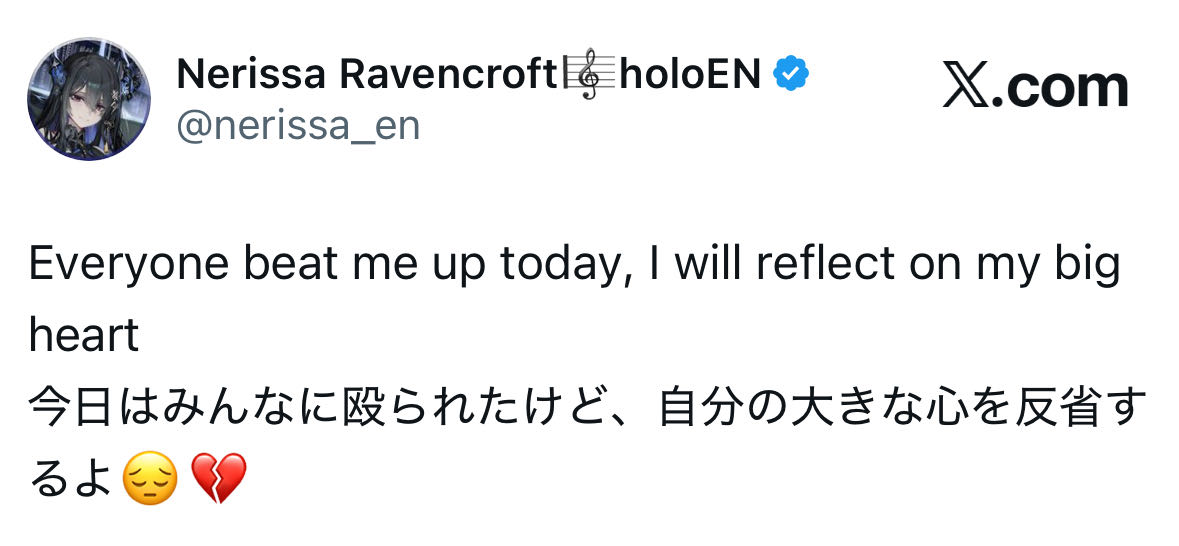This screenshot has height=546, width=1179.
Task: Select the holoEN text in display name
Action: [690, 73]
